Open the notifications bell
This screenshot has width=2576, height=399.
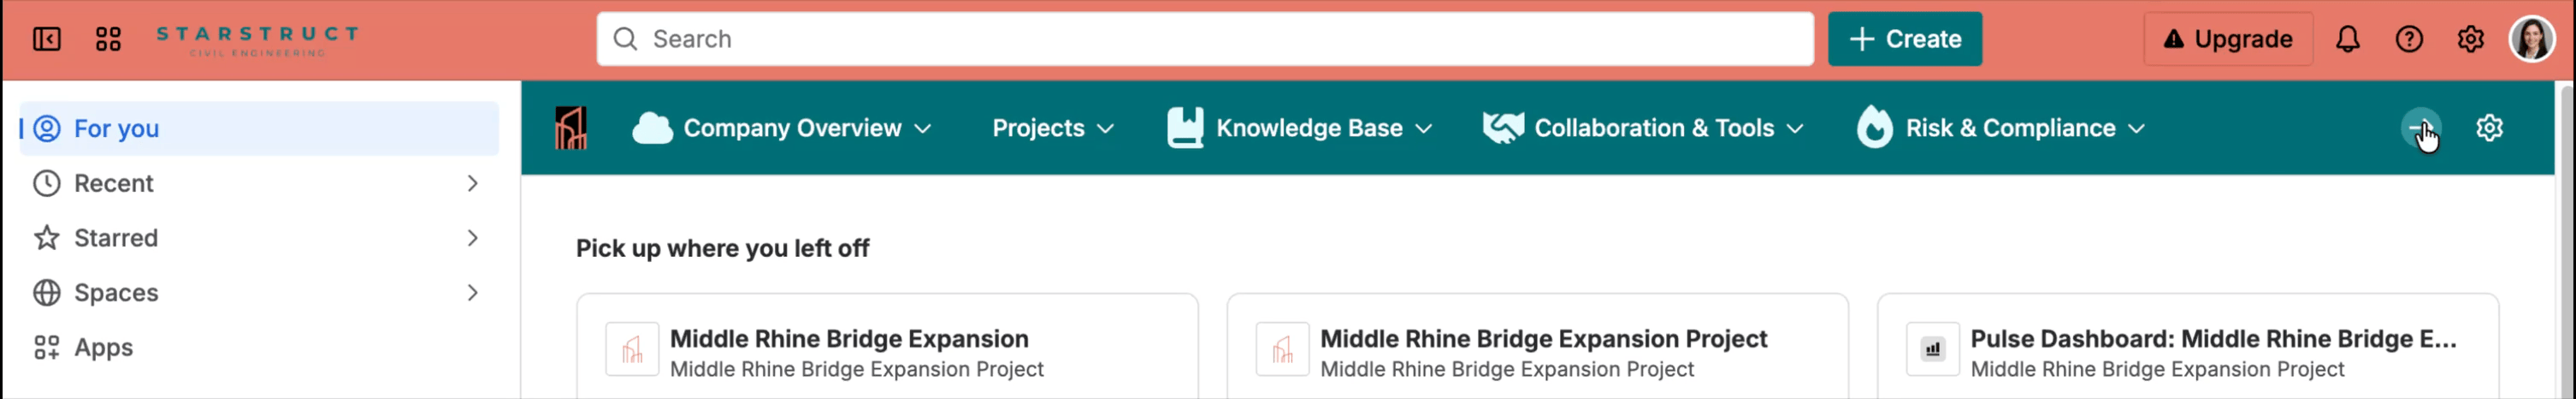pos(2347,39)
